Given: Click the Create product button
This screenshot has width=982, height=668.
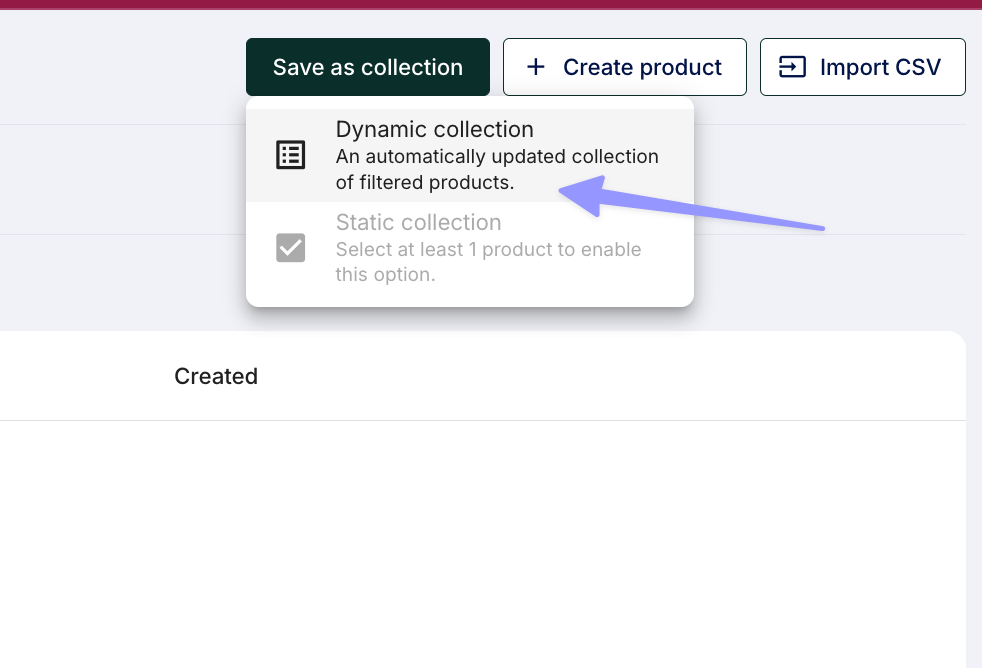Looking at the screenshot, I should 624,67.
